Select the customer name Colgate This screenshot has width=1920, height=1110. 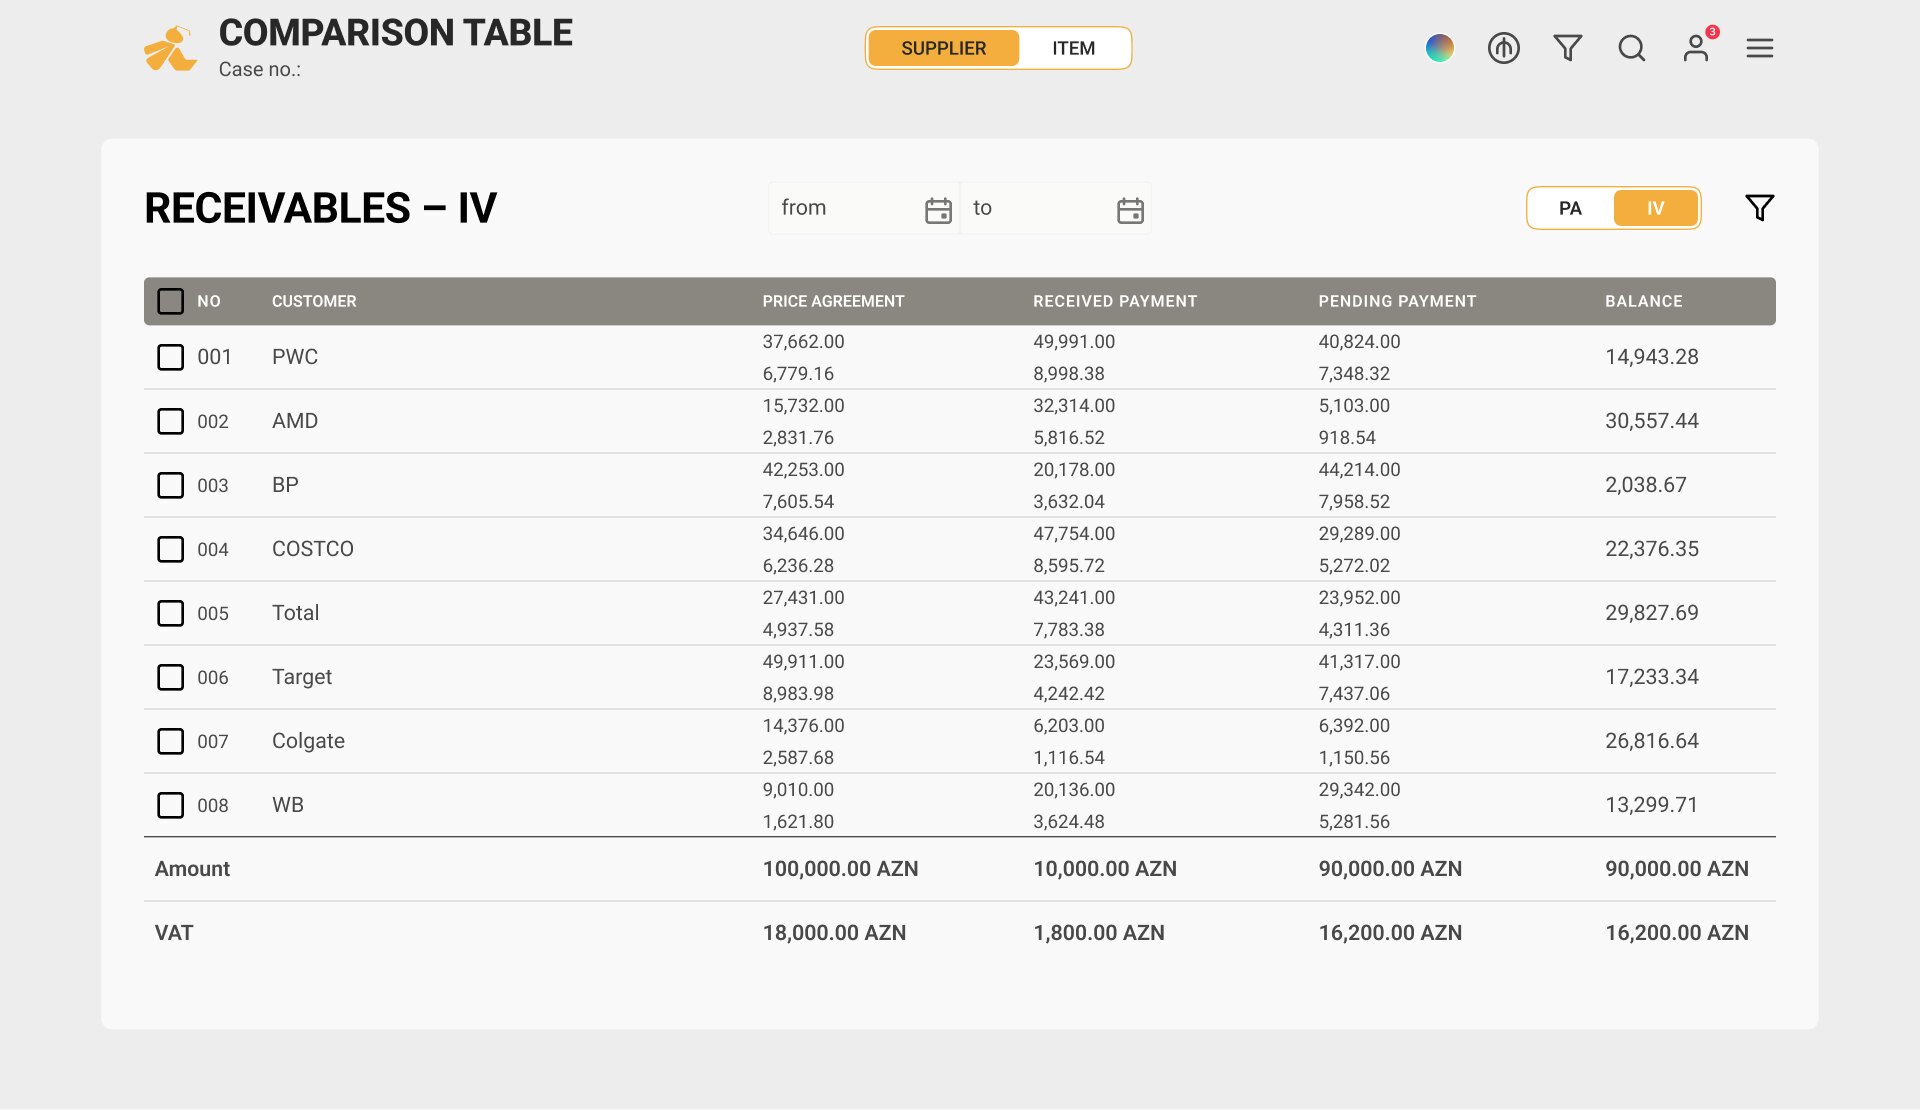308,741
